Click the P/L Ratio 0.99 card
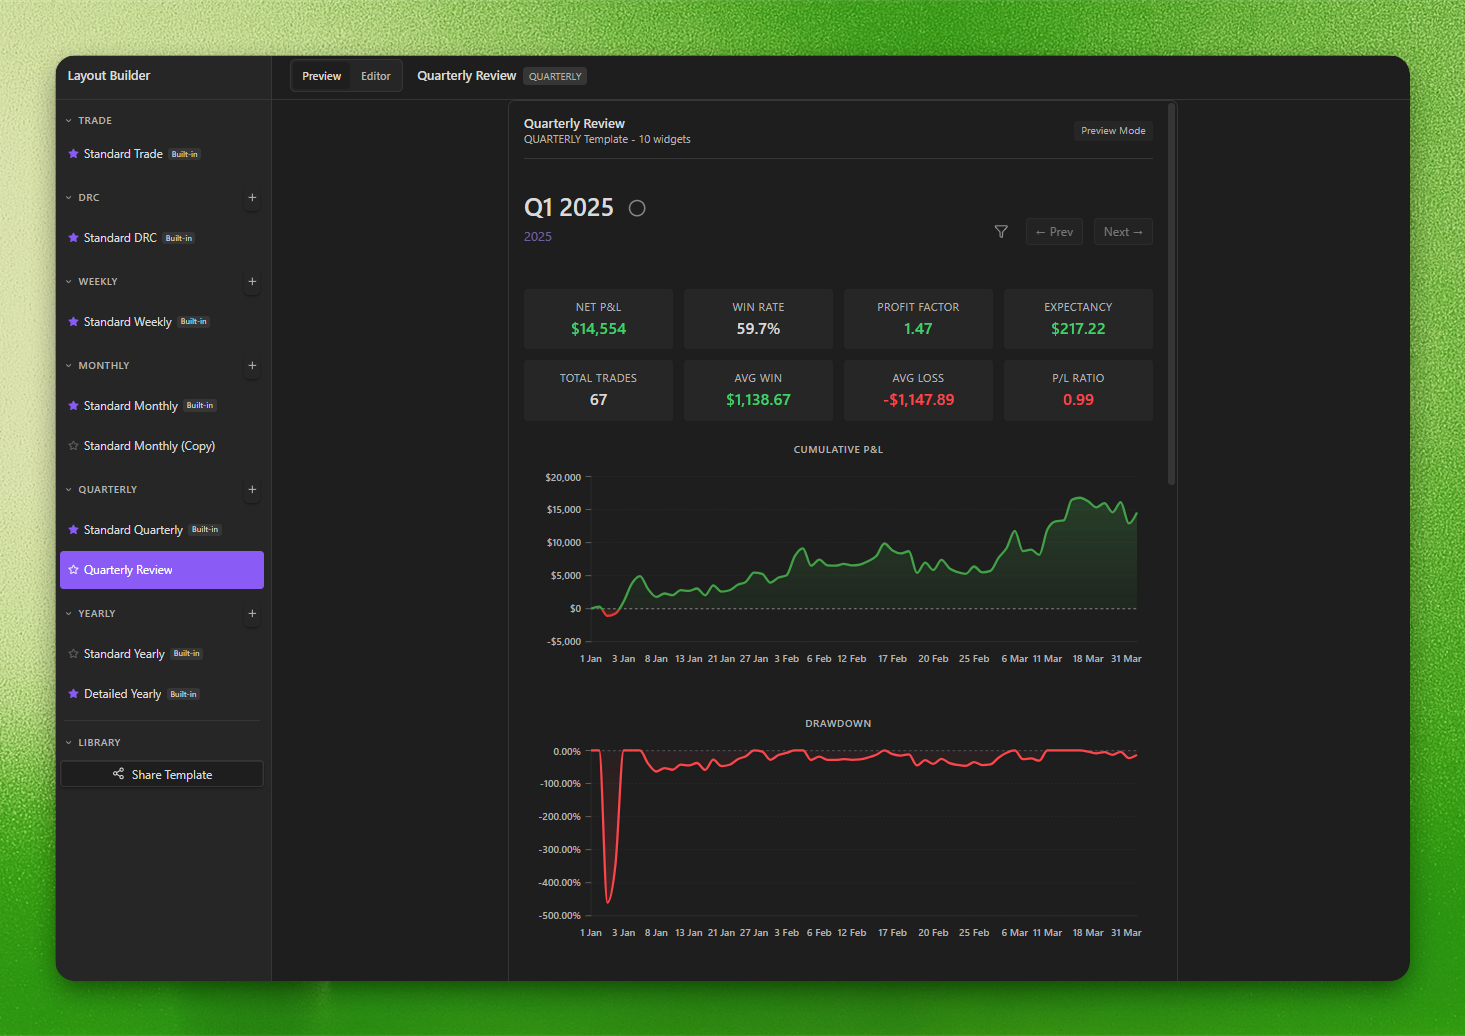 click(x=1078, y=390)
